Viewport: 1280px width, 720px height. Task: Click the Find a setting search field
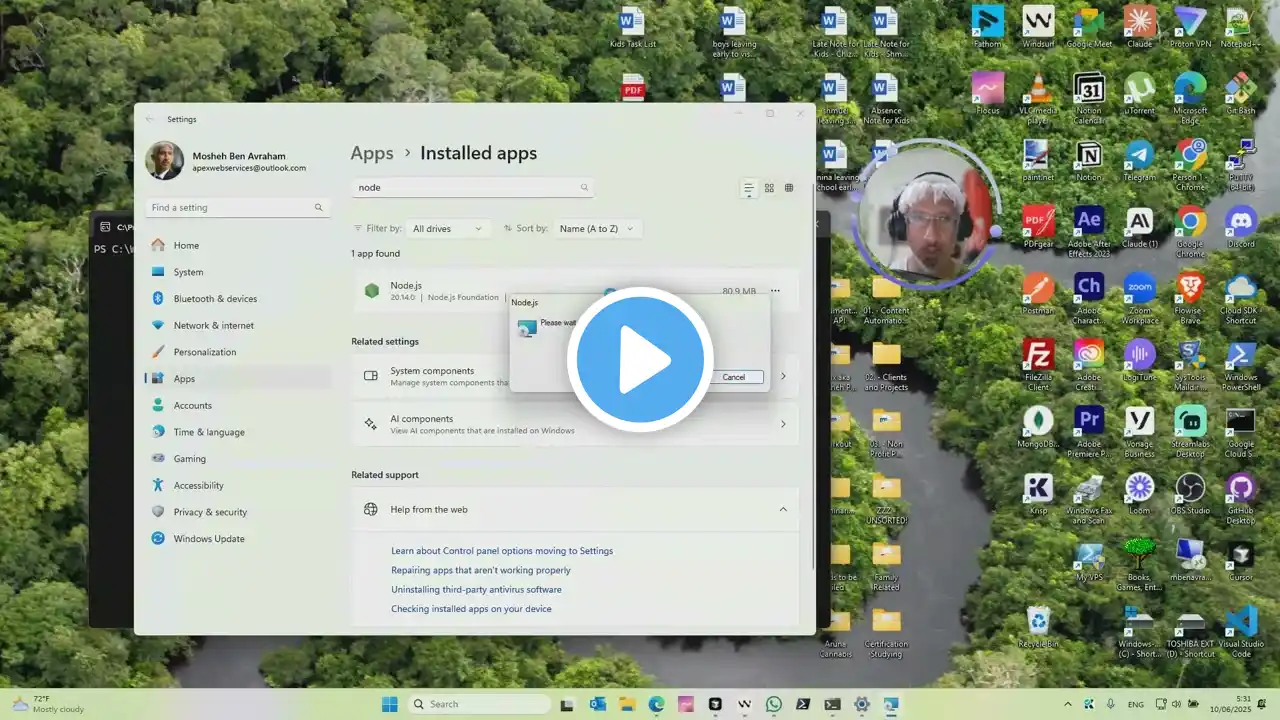point(238,207)
